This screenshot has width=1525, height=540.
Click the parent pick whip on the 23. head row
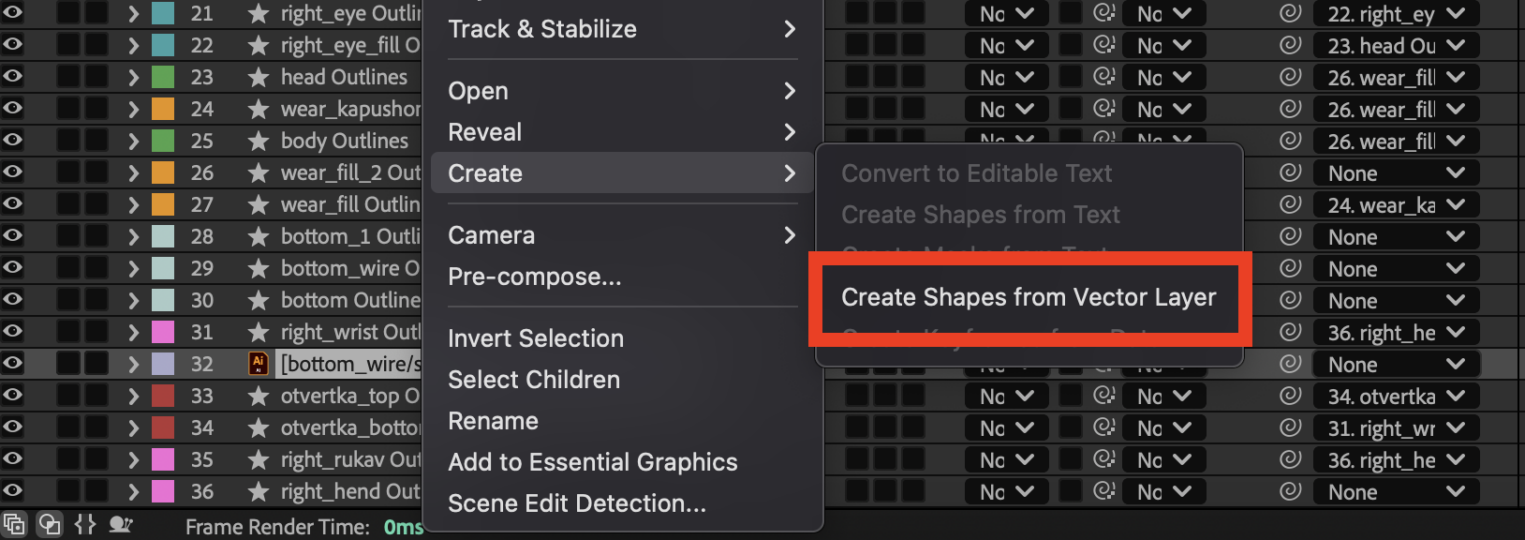(x=1290, y=45)
